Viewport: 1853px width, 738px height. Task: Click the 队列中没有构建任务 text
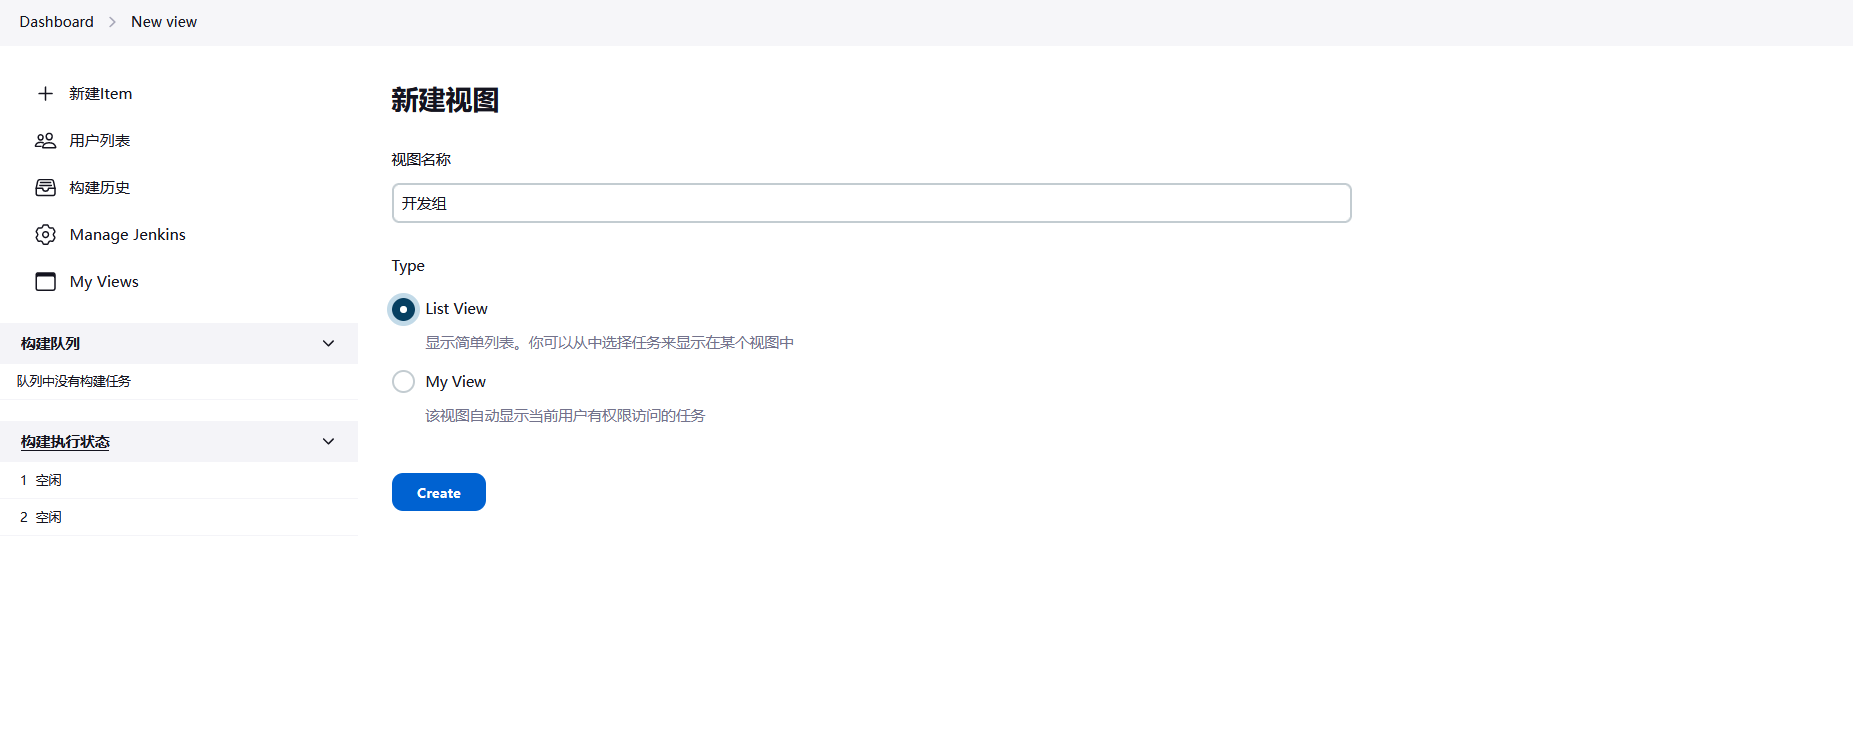click(74, 381)
